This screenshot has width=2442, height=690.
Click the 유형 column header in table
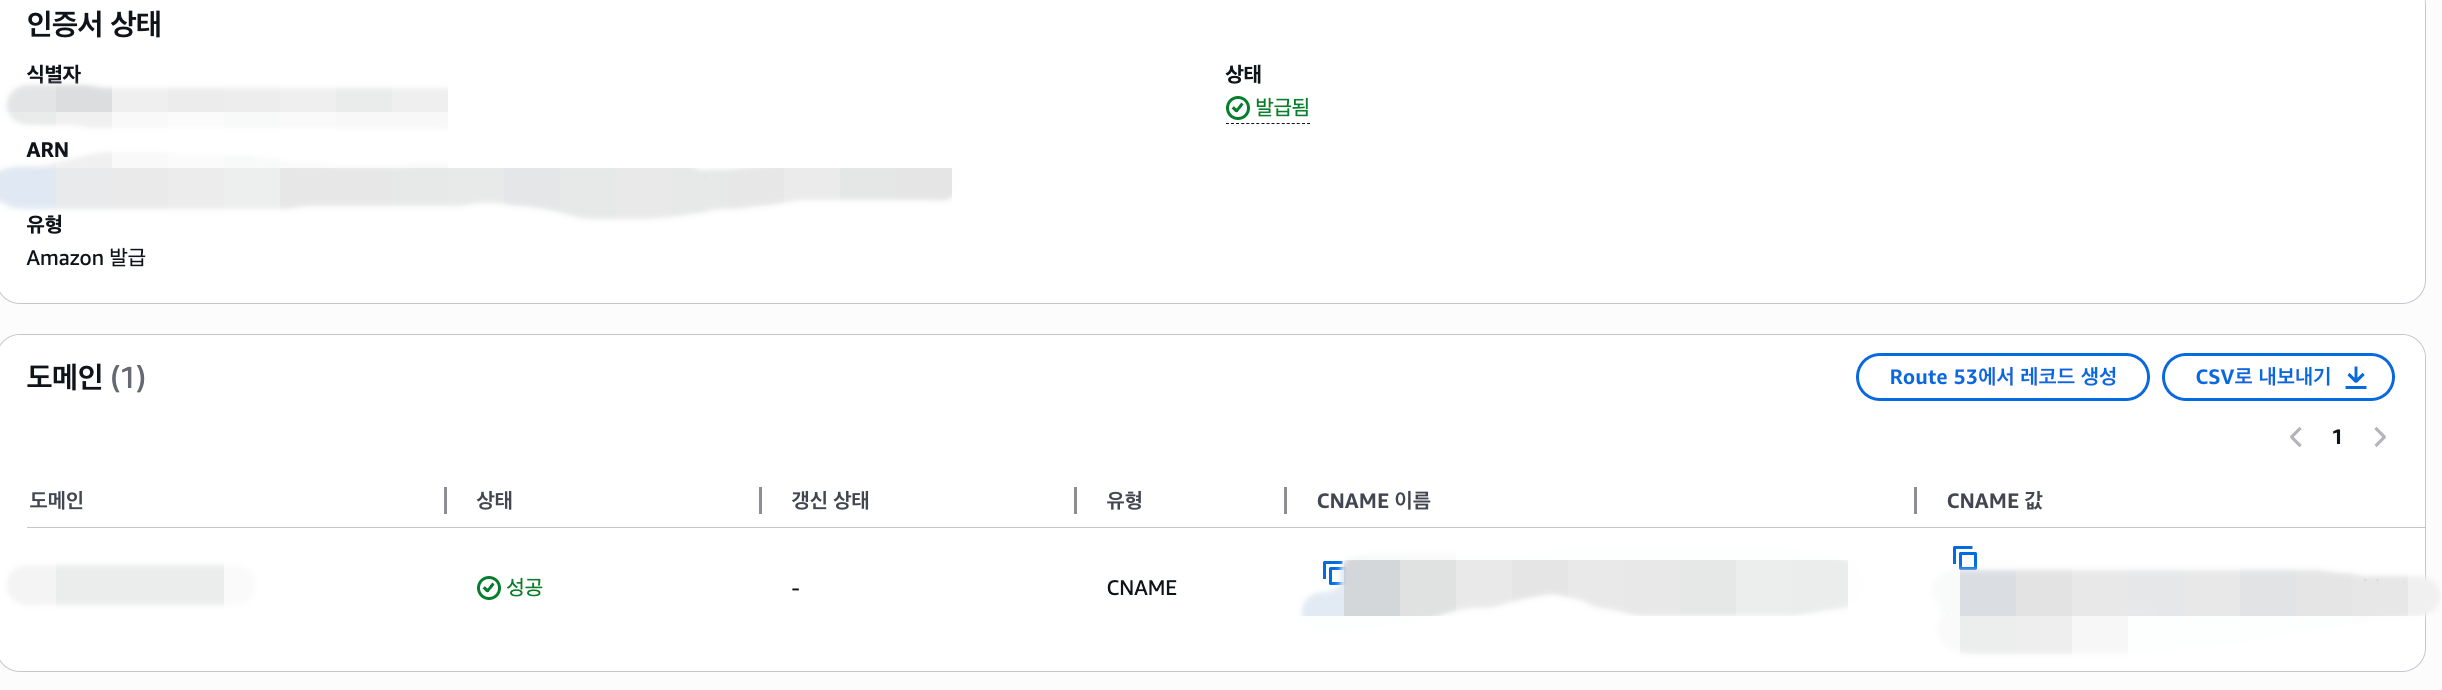1124,500
